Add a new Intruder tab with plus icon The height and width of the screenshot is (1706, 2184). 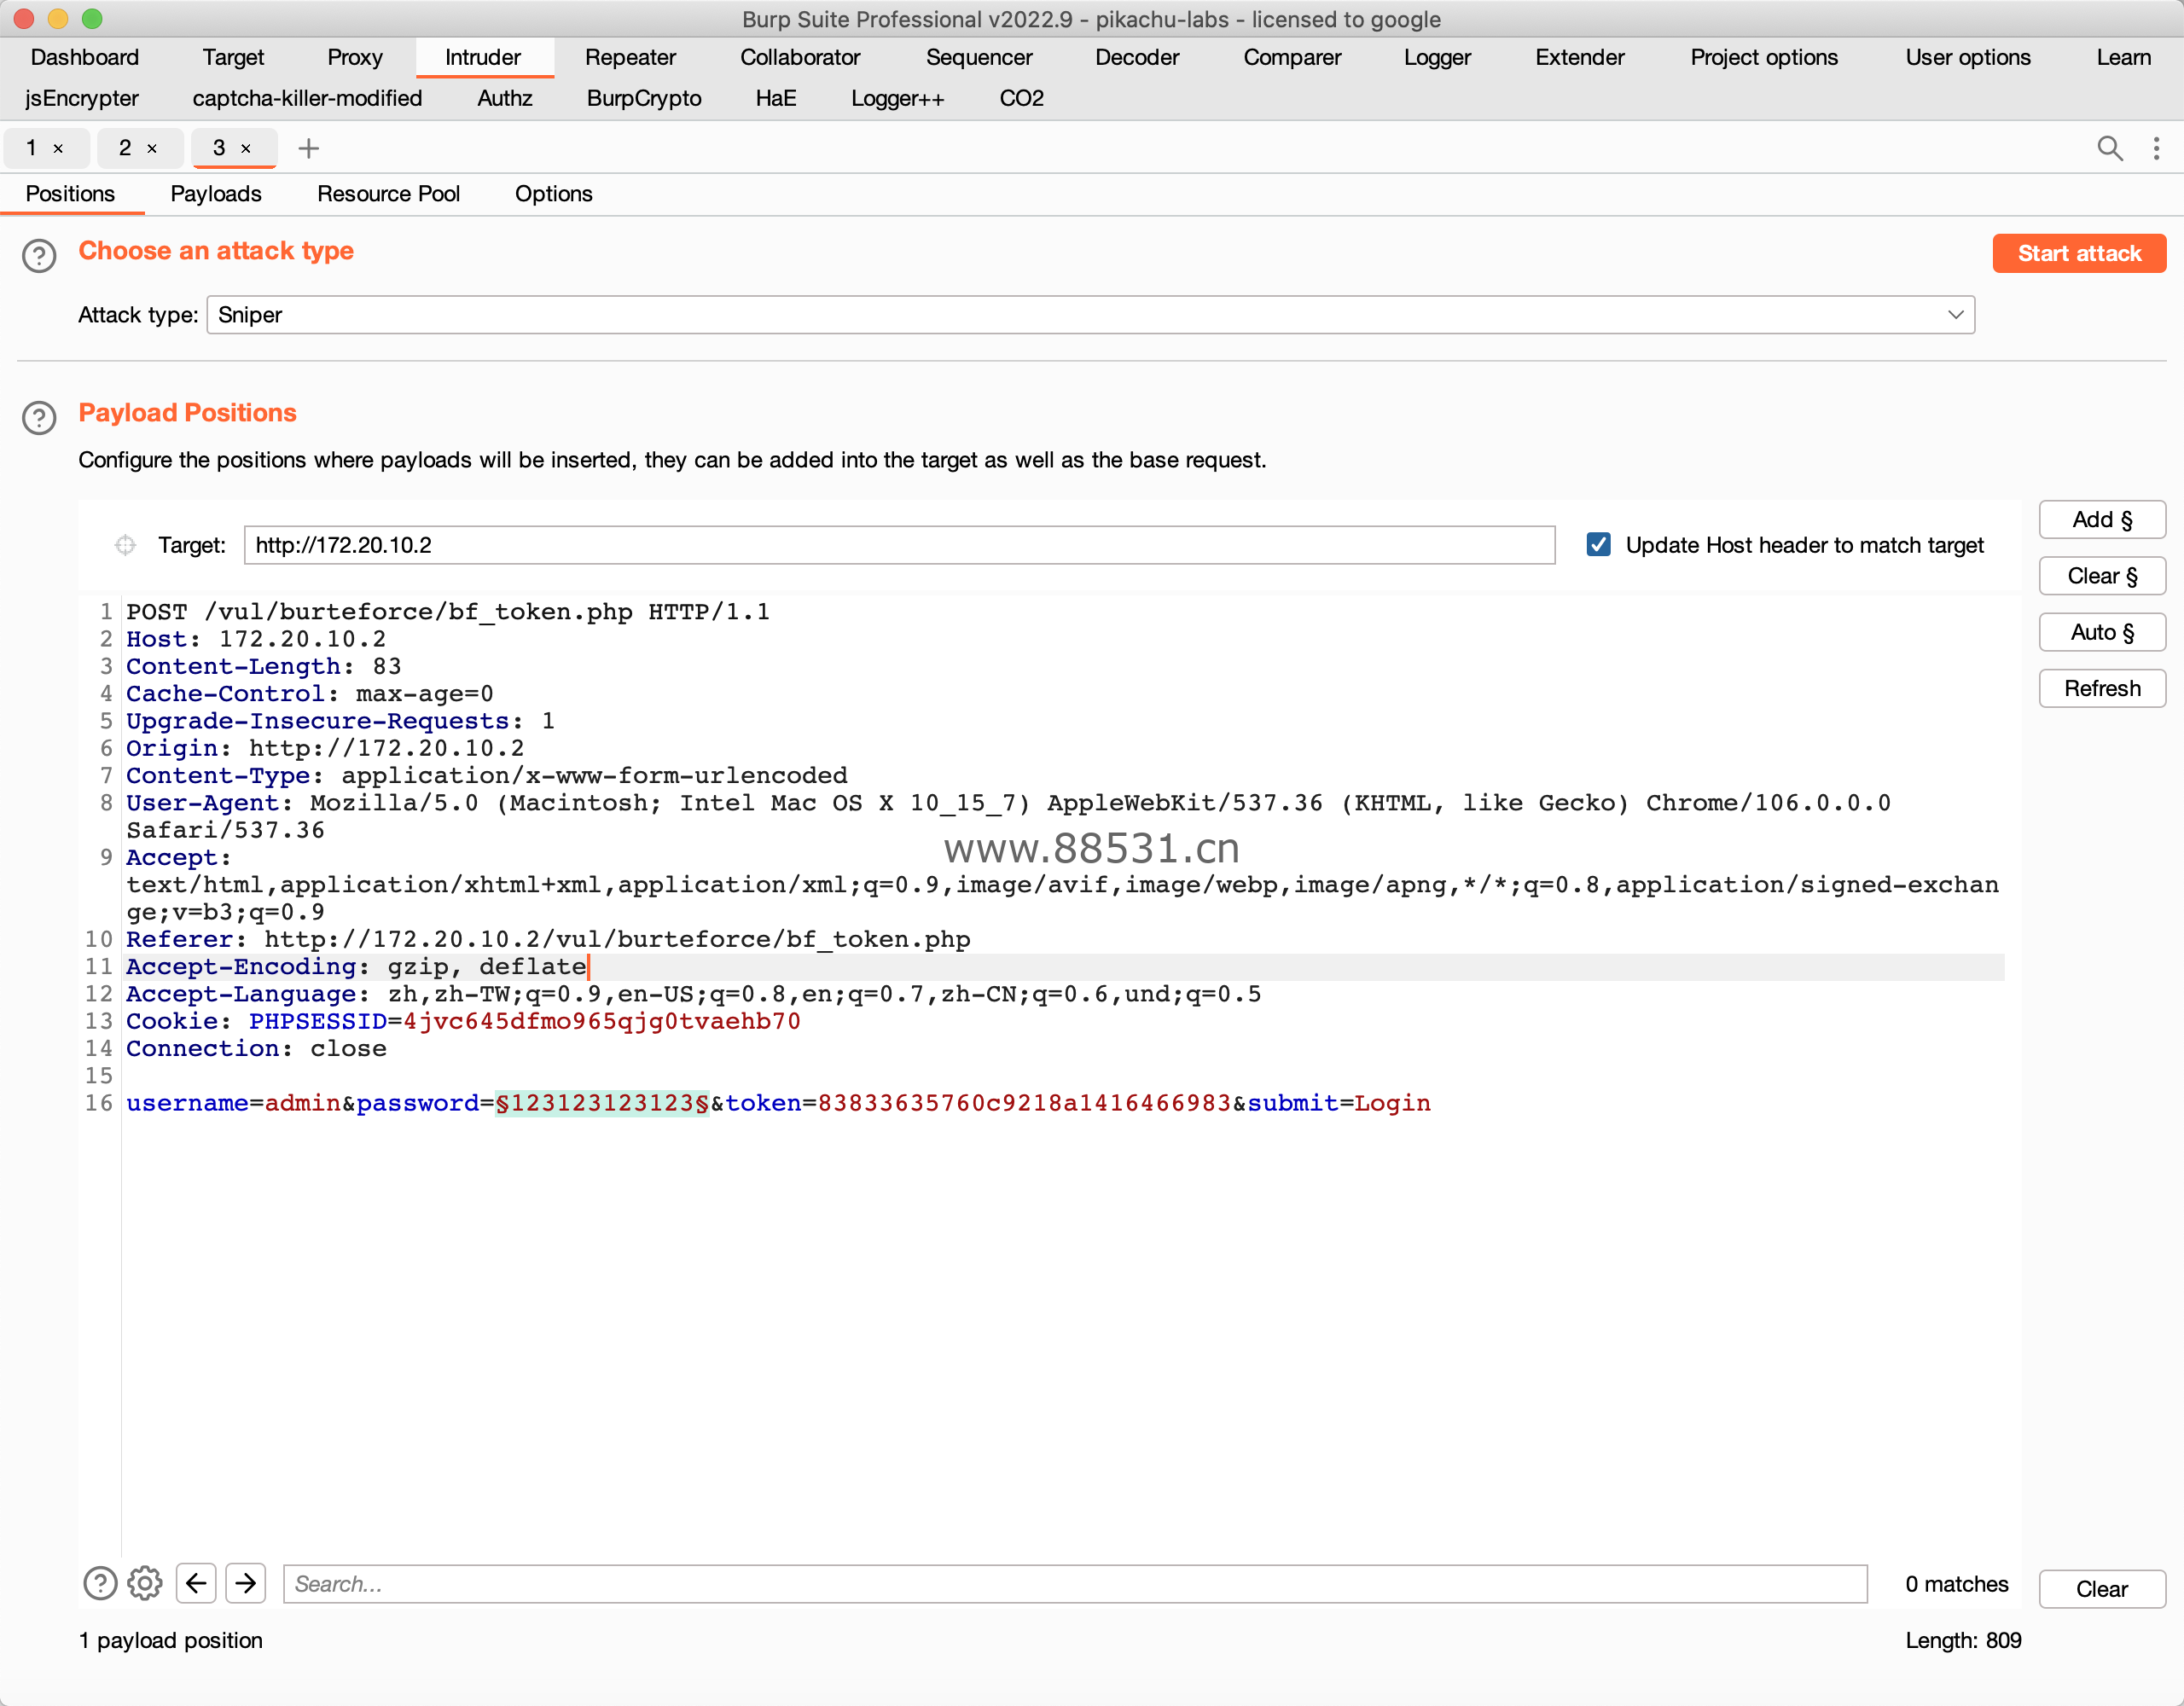click(309, 148)
